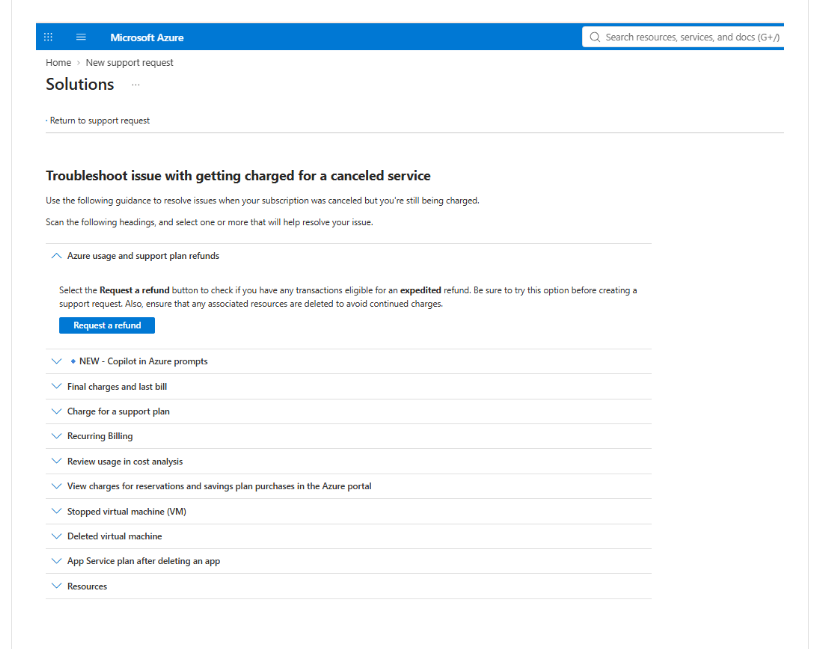Open the Azure apps grid launcher icon
Viewport: 820px width, 649px height.
pyautogui.click(x=48, y=37)
